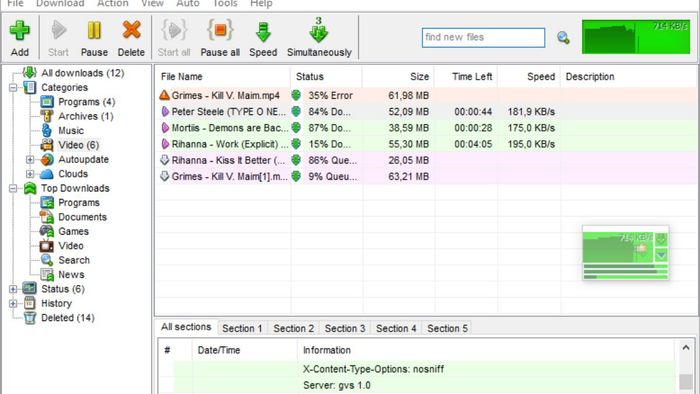The image size is (700, 394).
Task: Open the Download menu
Action: 60,3
